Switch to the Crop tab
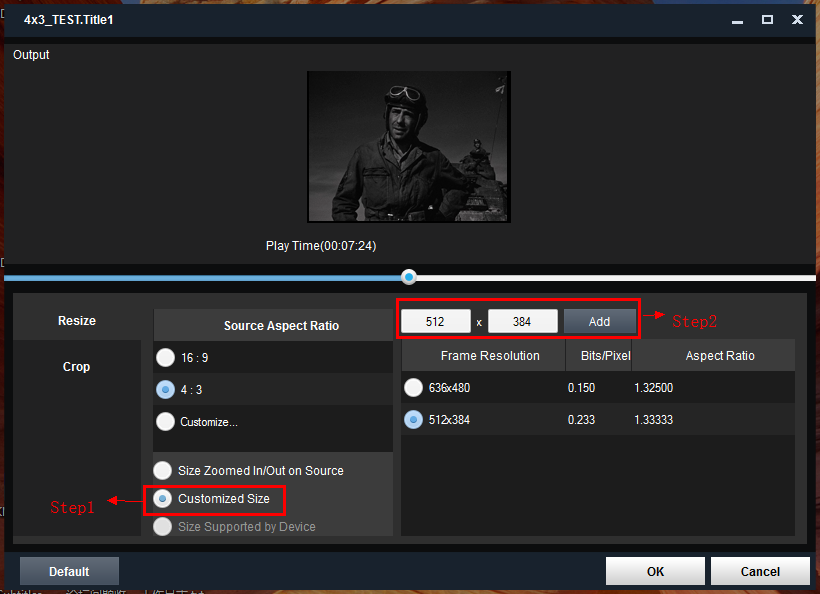This screenshot has height=594, width=820. tap(77, 367)
